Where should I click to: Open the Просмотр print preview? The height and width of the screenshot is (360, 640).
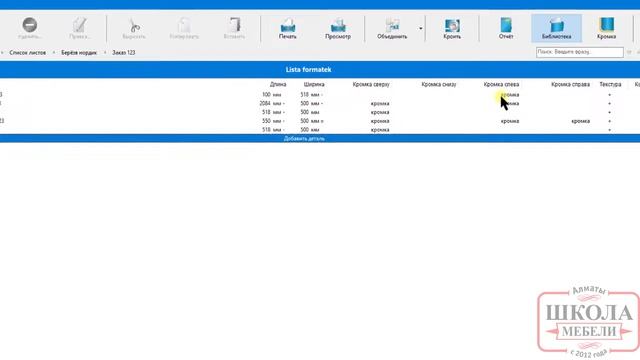(338, 28)
